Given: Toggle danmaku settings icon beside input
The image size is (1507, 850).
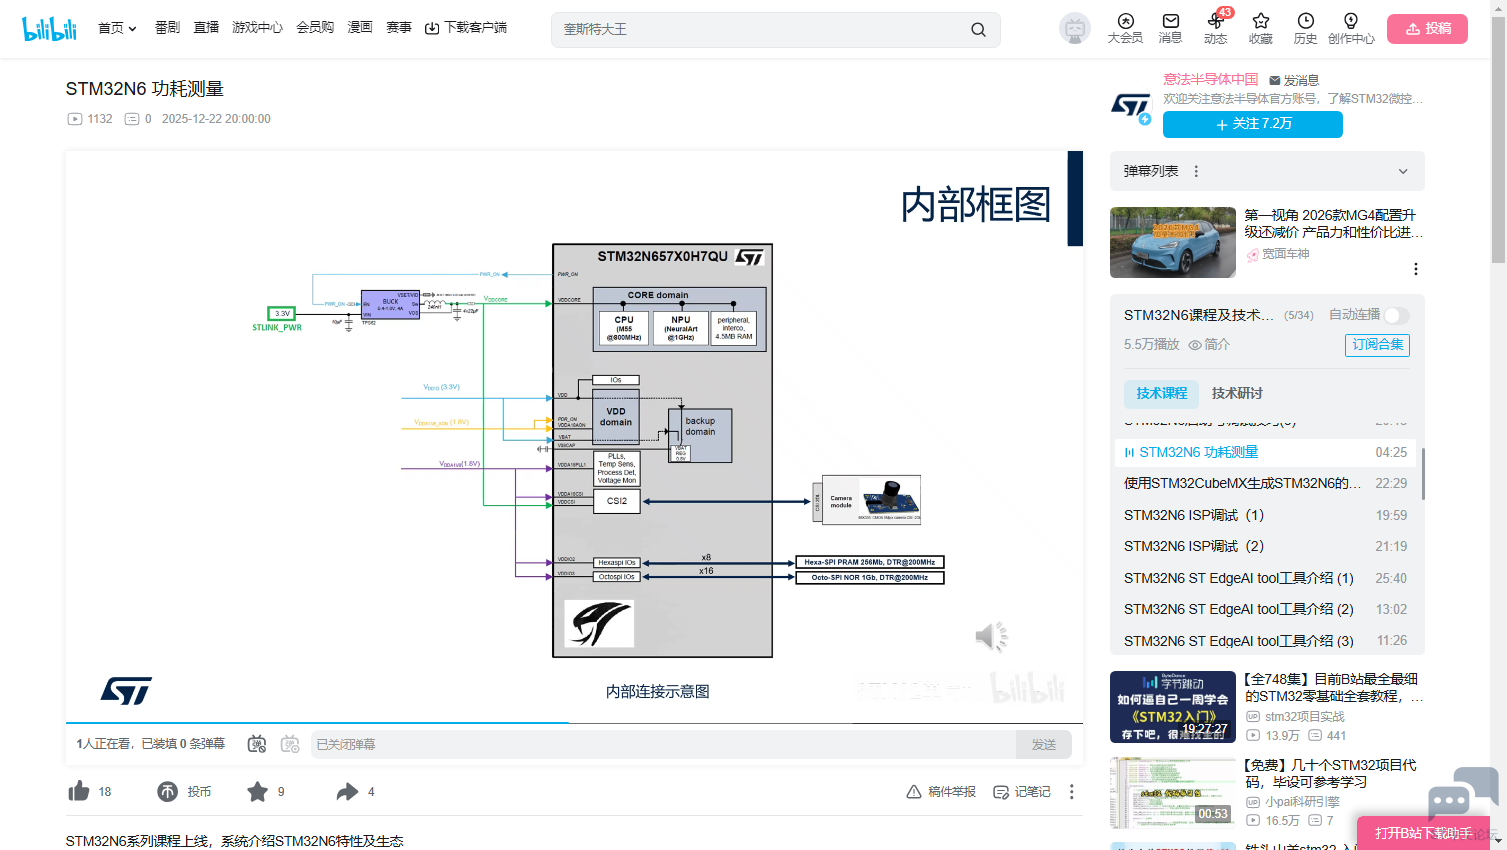Looking at the screenshot, I should click(290, 744).
